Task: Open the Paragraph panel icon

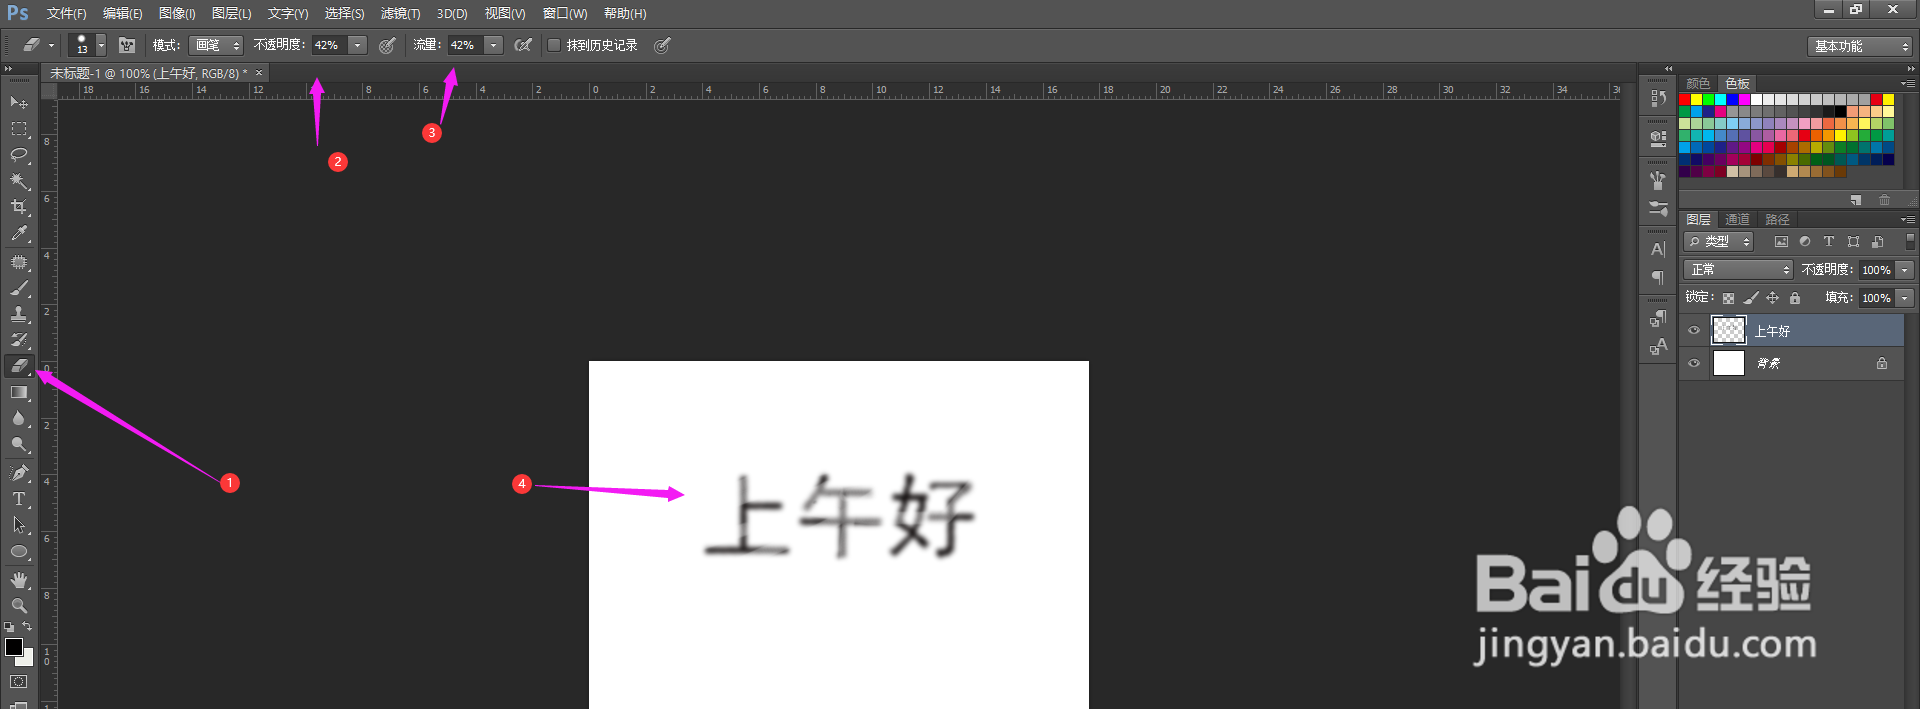Action: coord(1658,277)
